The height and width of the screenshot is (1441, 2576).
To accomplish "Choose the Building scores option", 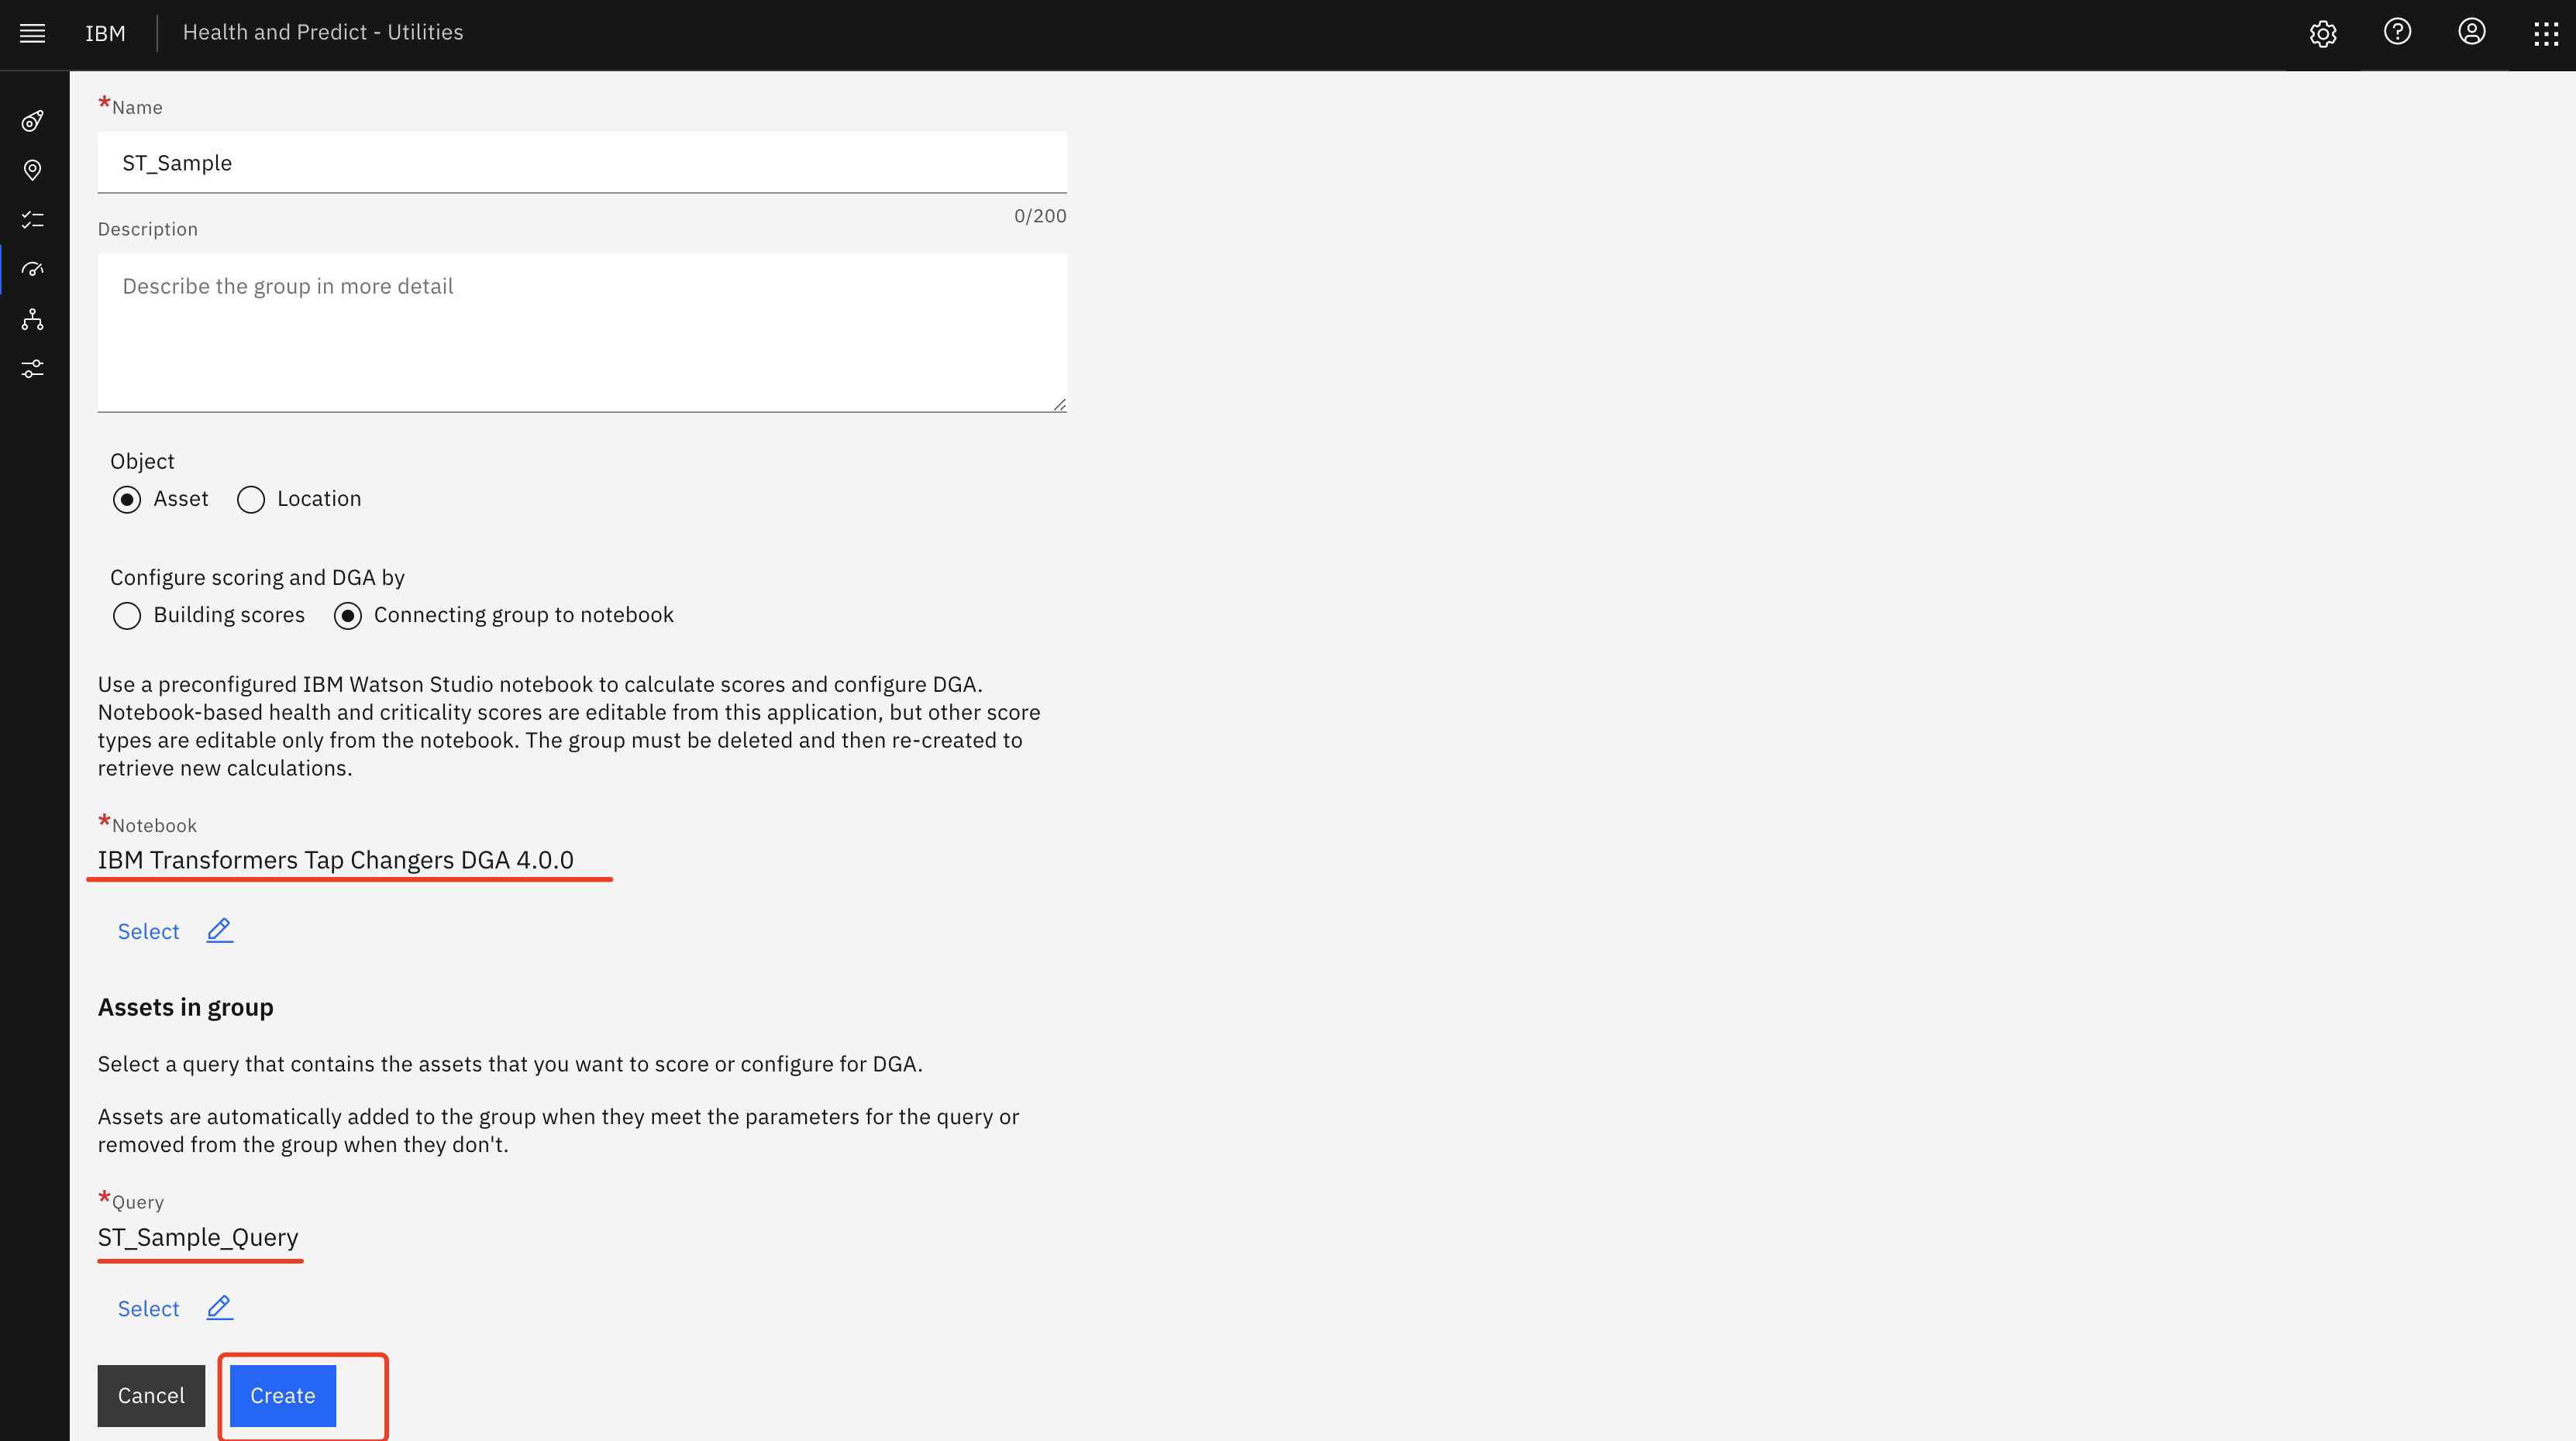I will pyautogui.click(x=127, y=615).
